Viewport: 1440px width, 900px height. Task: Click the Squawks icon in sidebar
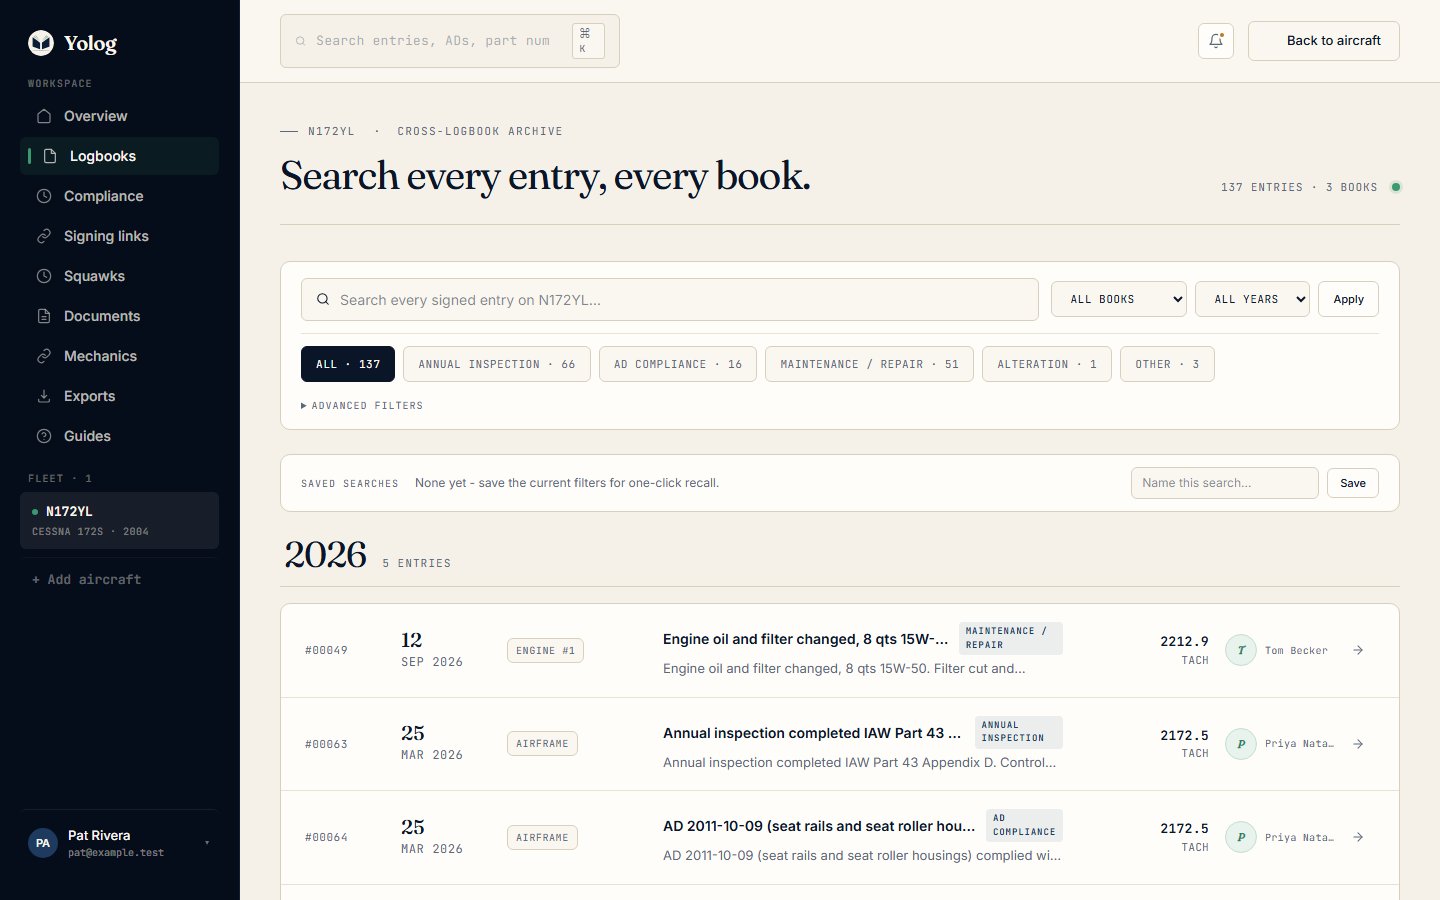[44, 276]
